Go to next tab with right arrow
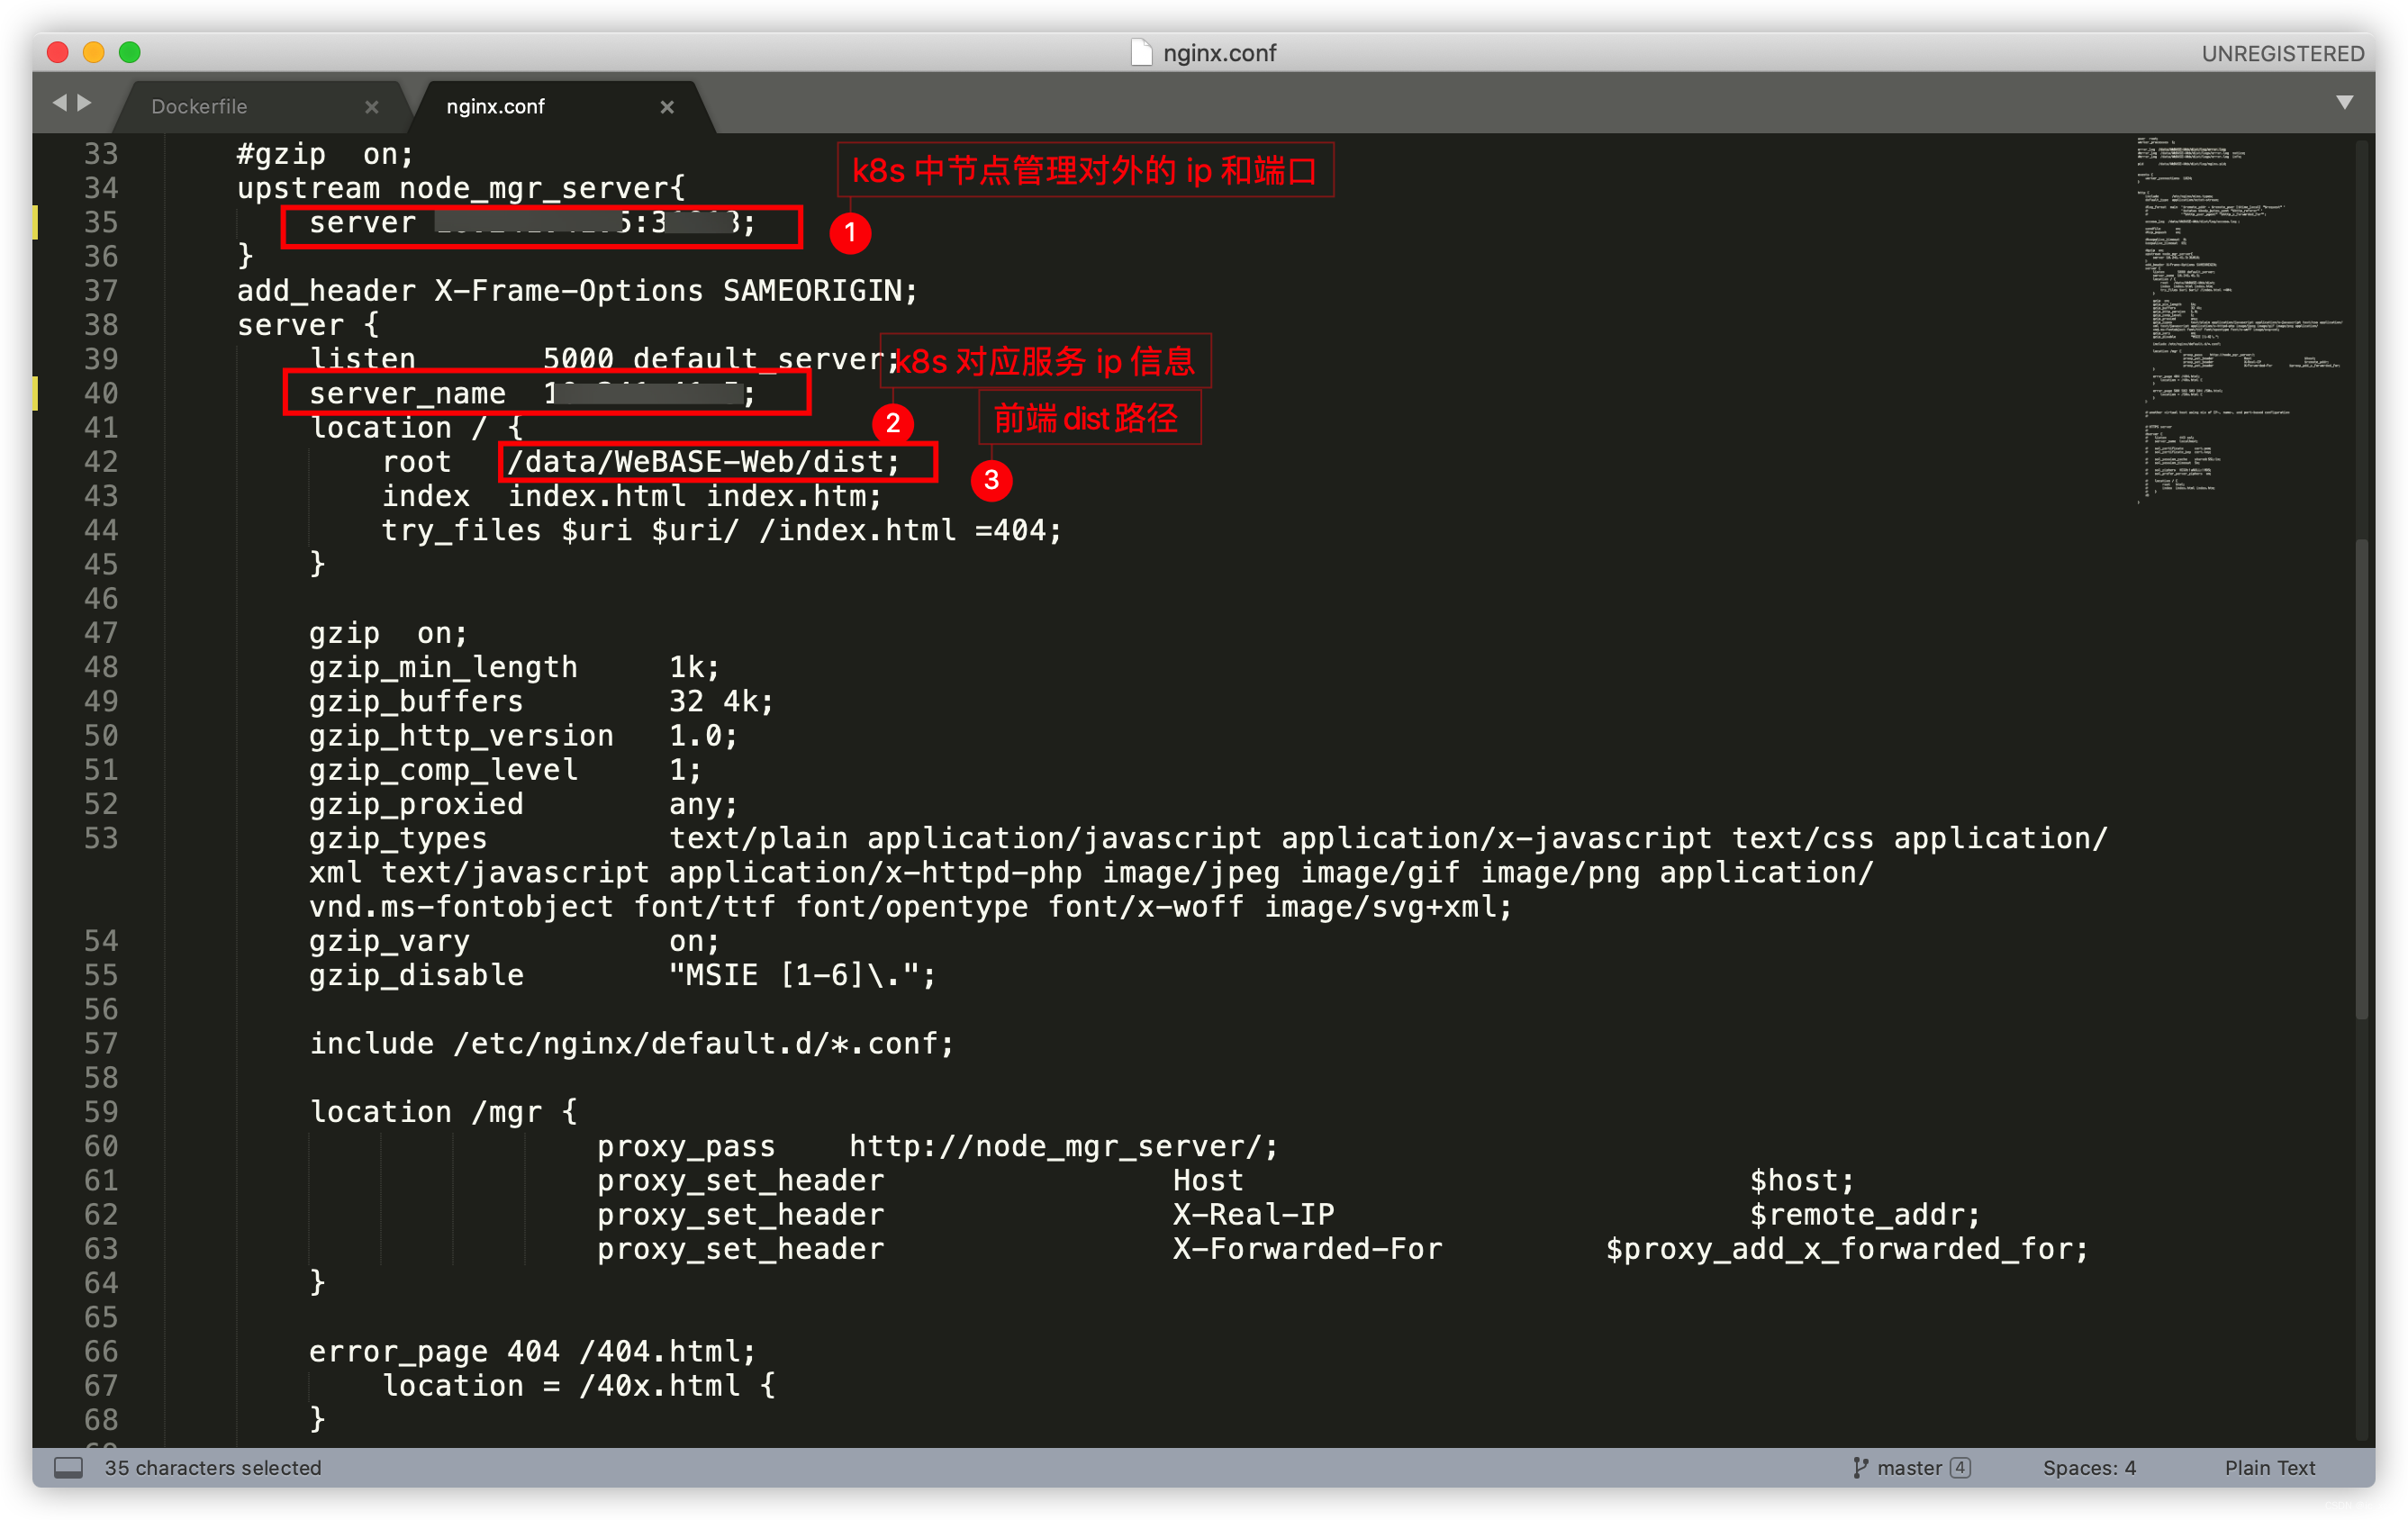The image size is (2408, 1520). pyautogui.click(x=85, y=102)
